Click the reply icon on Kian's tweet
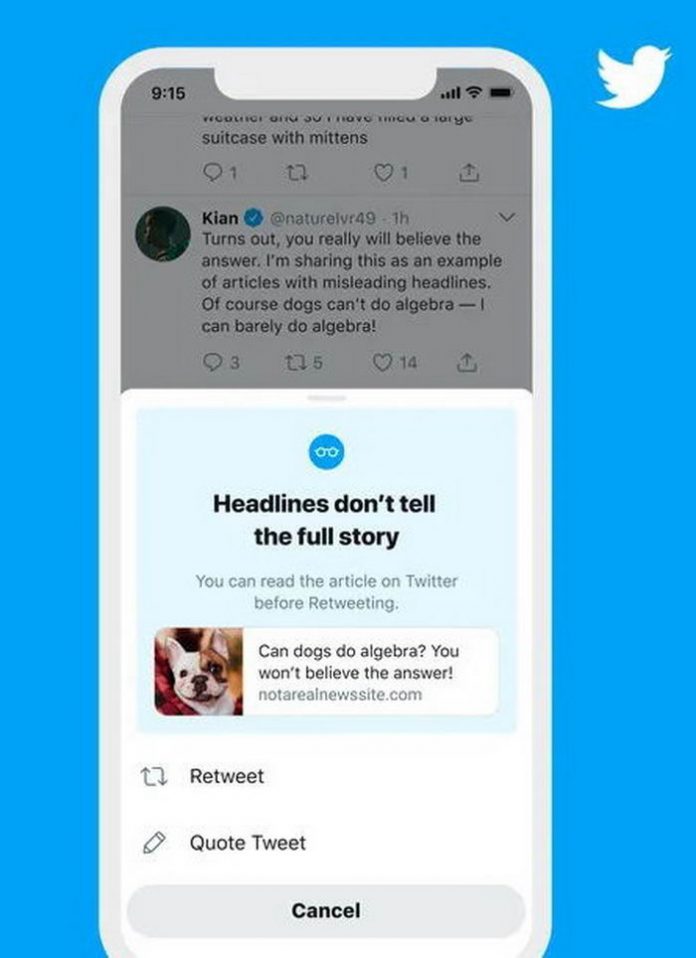696x958 pixels. click(x=213, y=363)
